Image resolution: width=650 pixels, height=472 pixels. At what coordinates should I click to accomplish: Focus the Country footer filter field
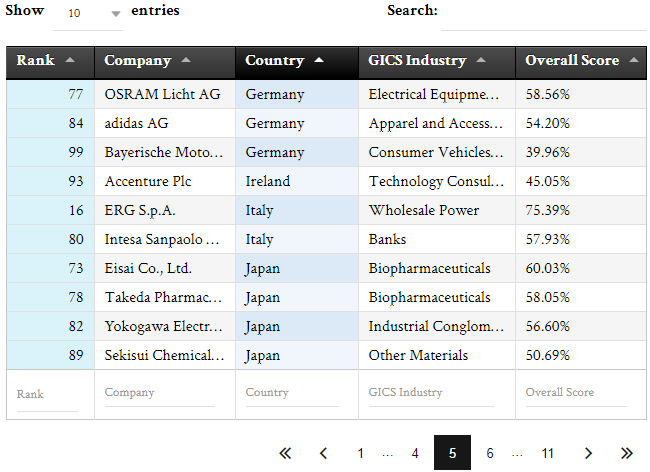[292, 393]
